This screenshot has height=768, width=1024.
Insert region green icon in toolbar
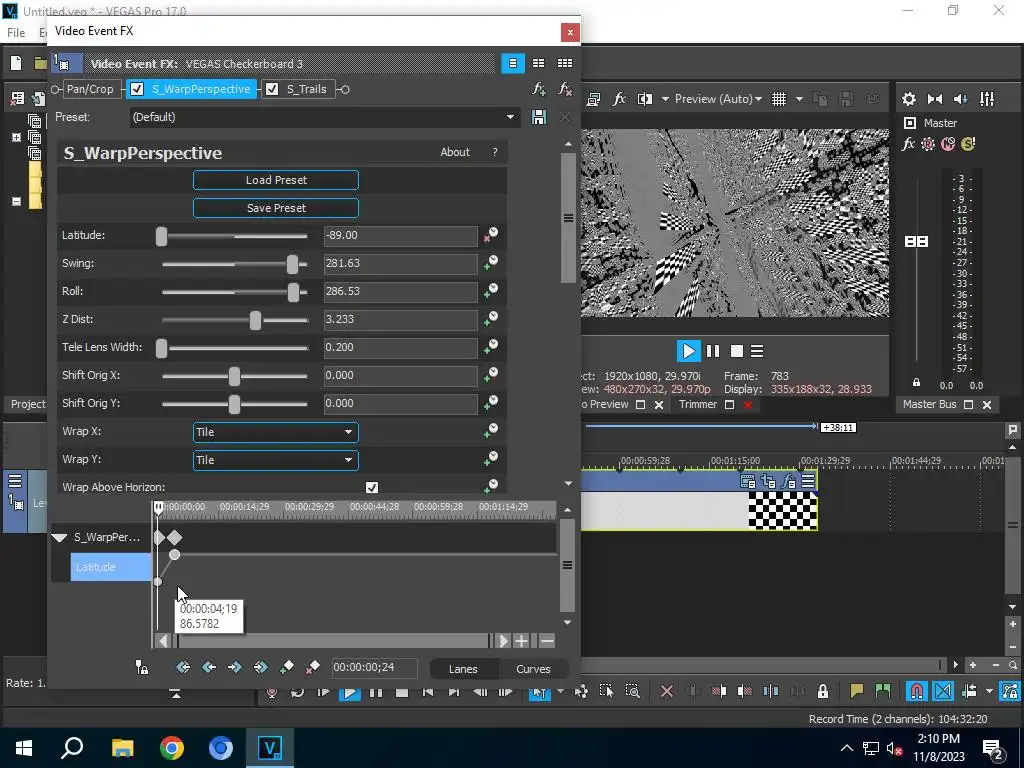coord(883,691)
